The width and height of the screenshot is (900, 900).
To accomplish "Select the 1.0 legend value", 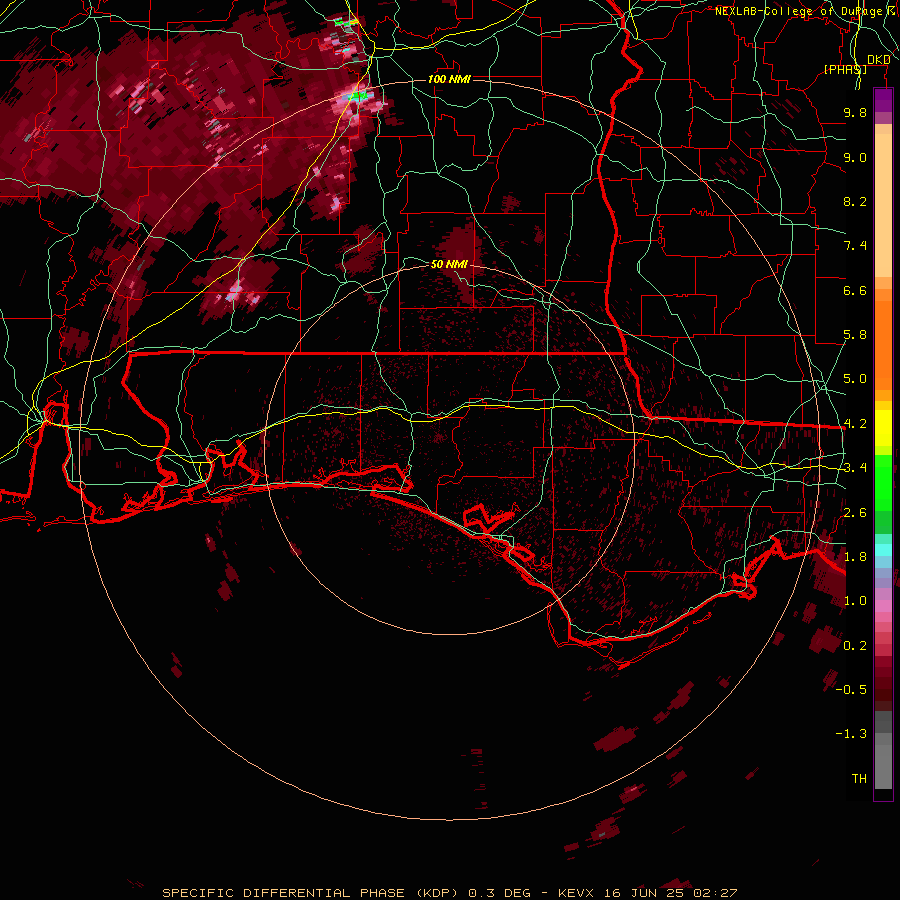I will [855, 601].
